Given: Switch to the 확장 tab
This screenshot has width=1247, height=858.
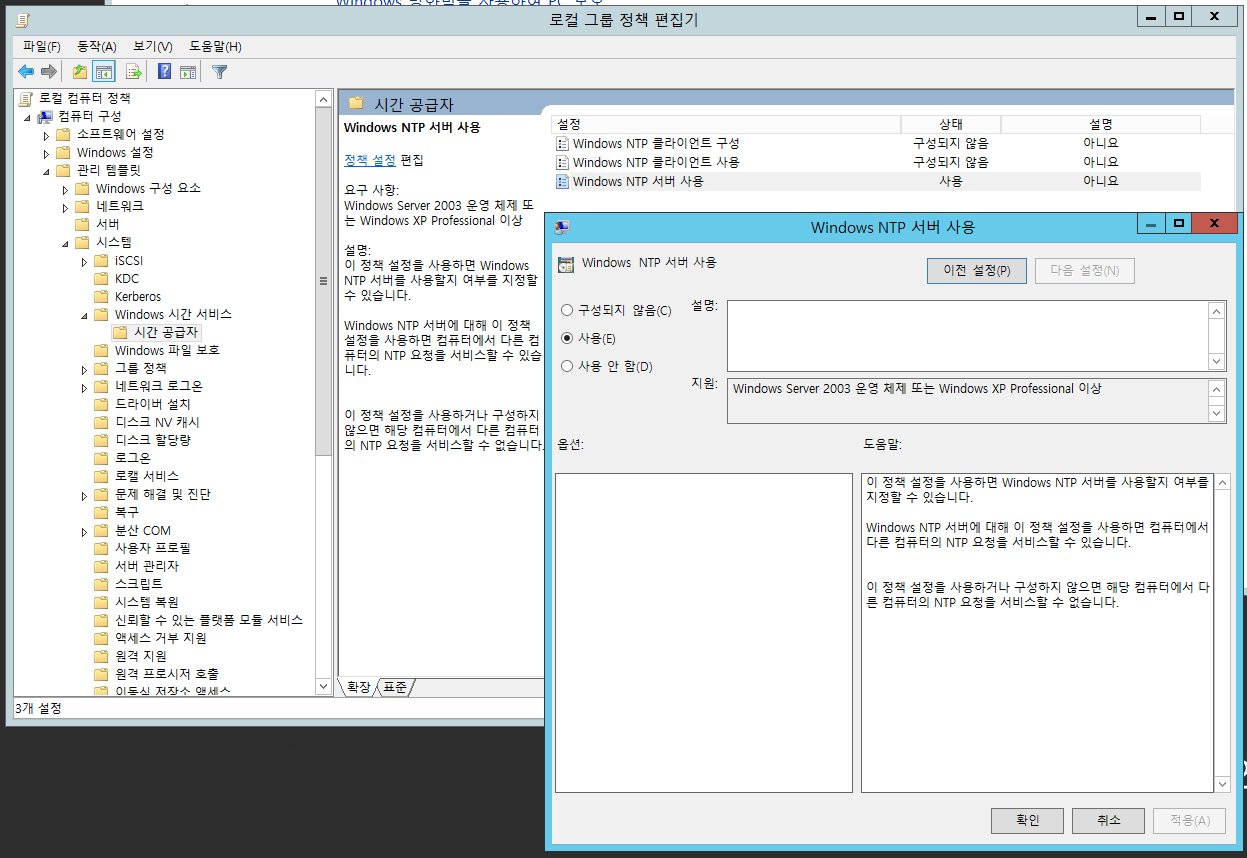Looking at the screenshot, I should [357, 687].
